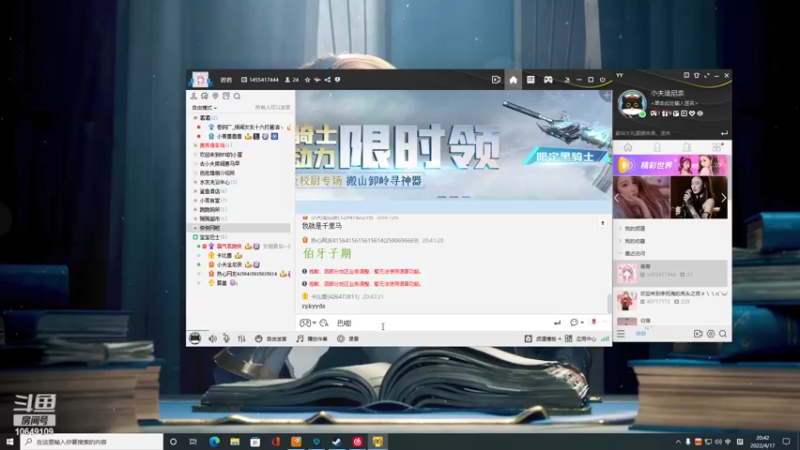
Task: Switch to the apps grid tab with the red dot
Action: 717,147
